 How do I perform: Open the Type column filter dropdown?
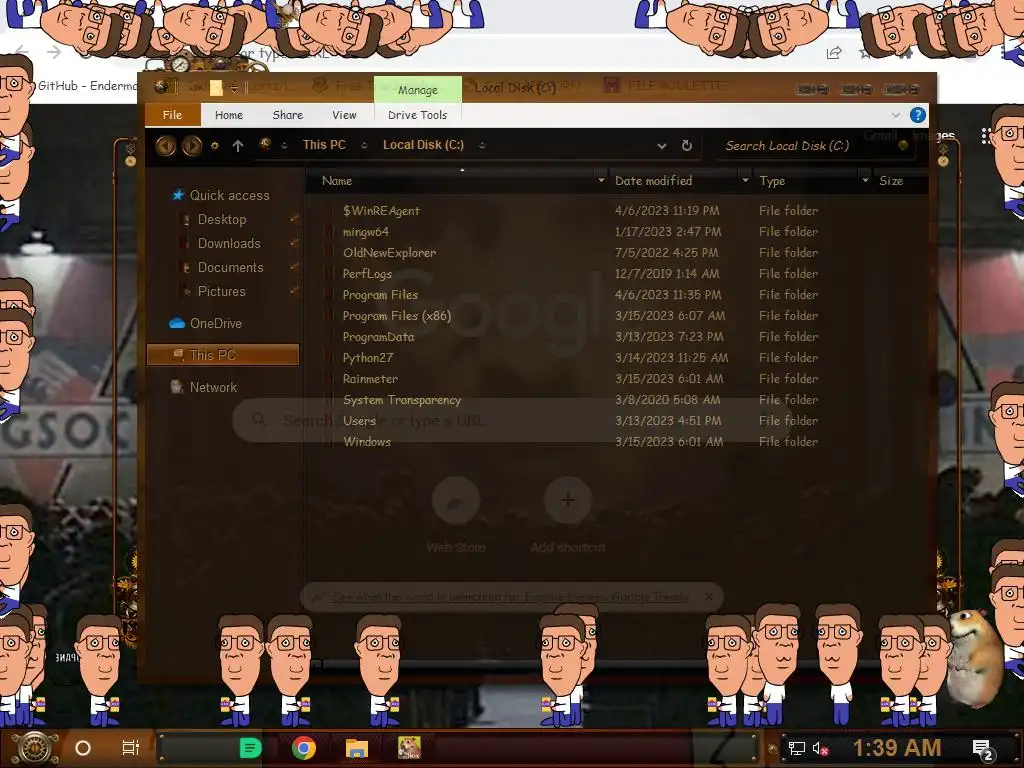tap(865, 180)
